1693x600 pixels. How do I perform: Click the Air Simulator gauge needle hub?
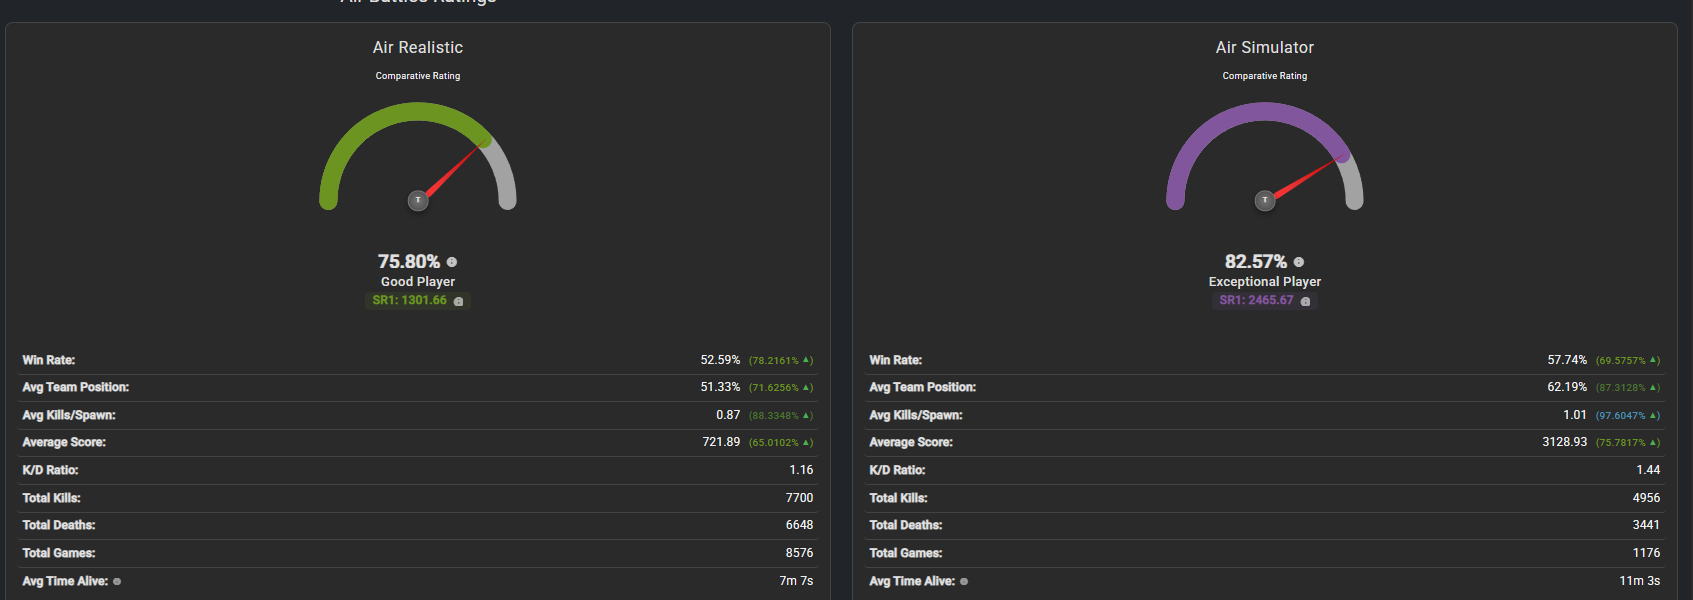1265,200
